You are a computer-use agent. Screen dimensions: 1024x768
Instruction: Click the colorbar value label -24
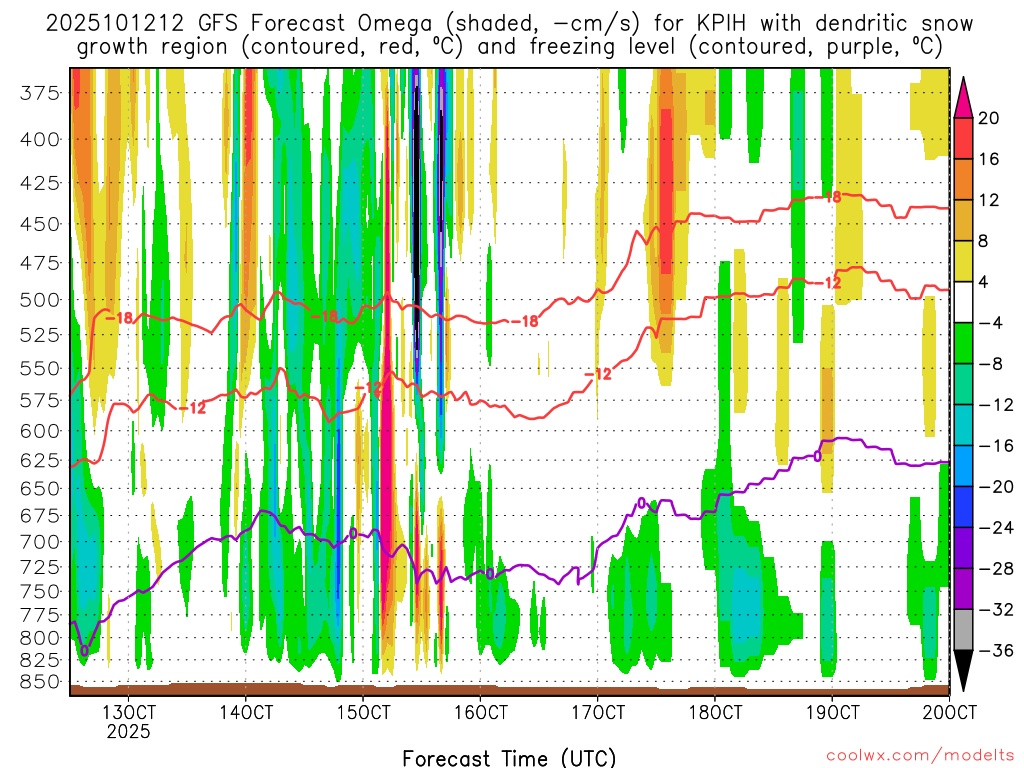coord(997,528)
